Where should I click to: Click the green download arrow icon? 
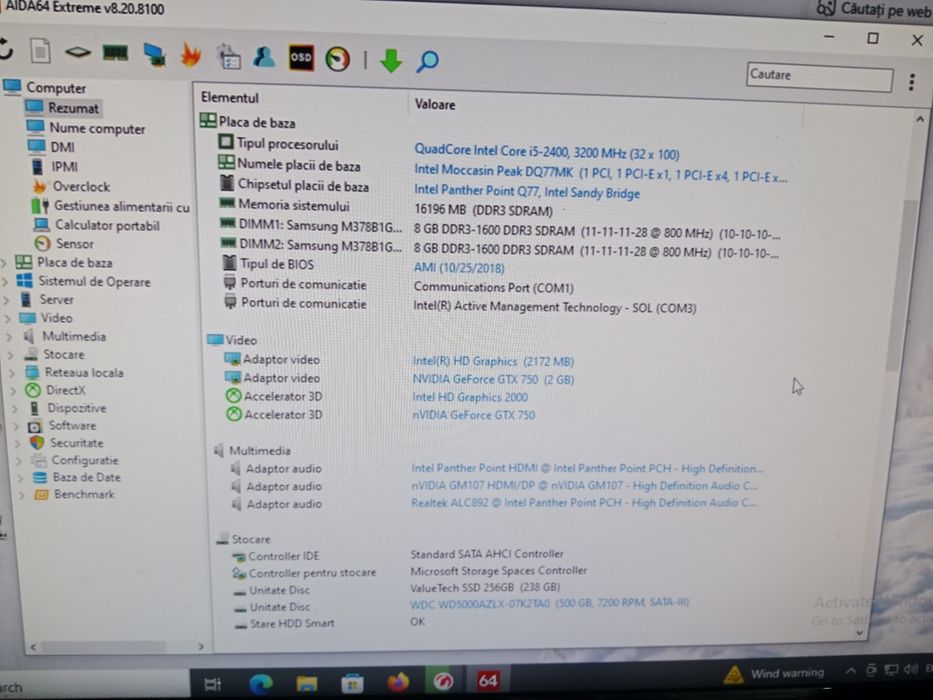coord(391,61)
